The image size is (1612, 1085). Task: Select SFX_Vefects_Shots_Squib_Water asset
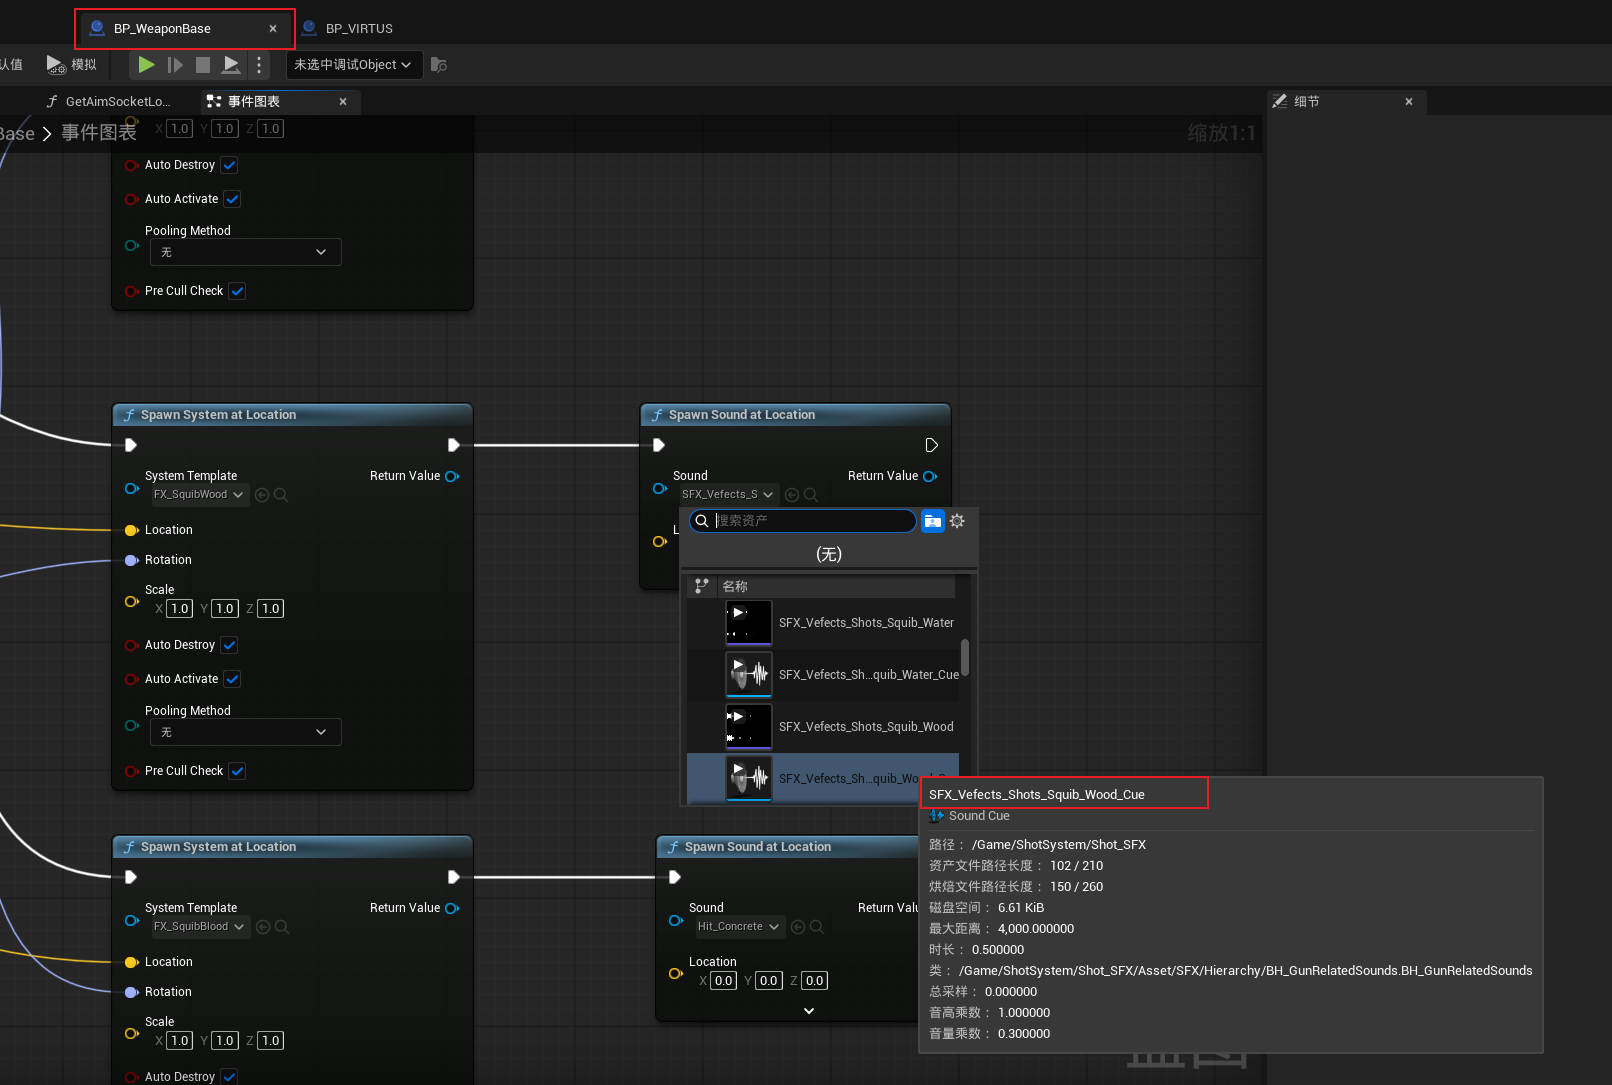coord(823,623)
